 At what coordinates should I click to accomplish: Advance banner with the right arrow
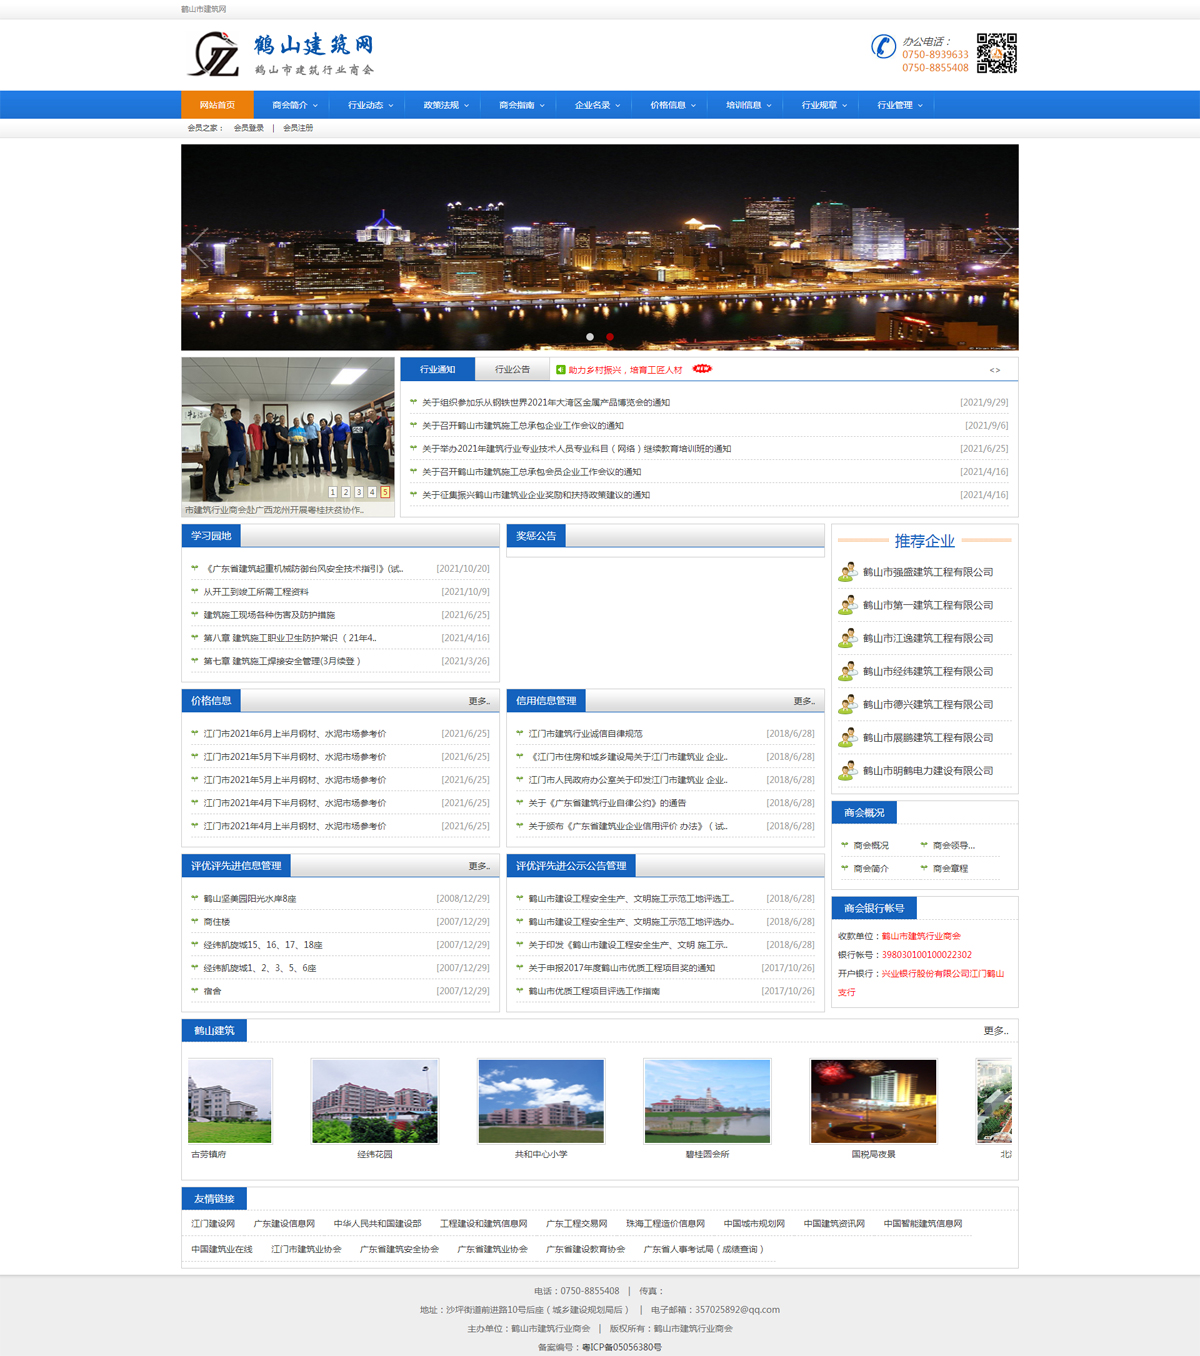tap(1002, 247)
